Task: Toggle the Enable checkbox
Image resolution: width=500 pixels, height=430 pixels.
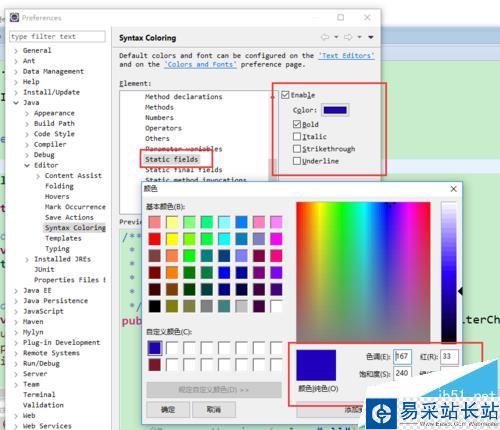Action: pyautogui.click(x=285, y=95)
